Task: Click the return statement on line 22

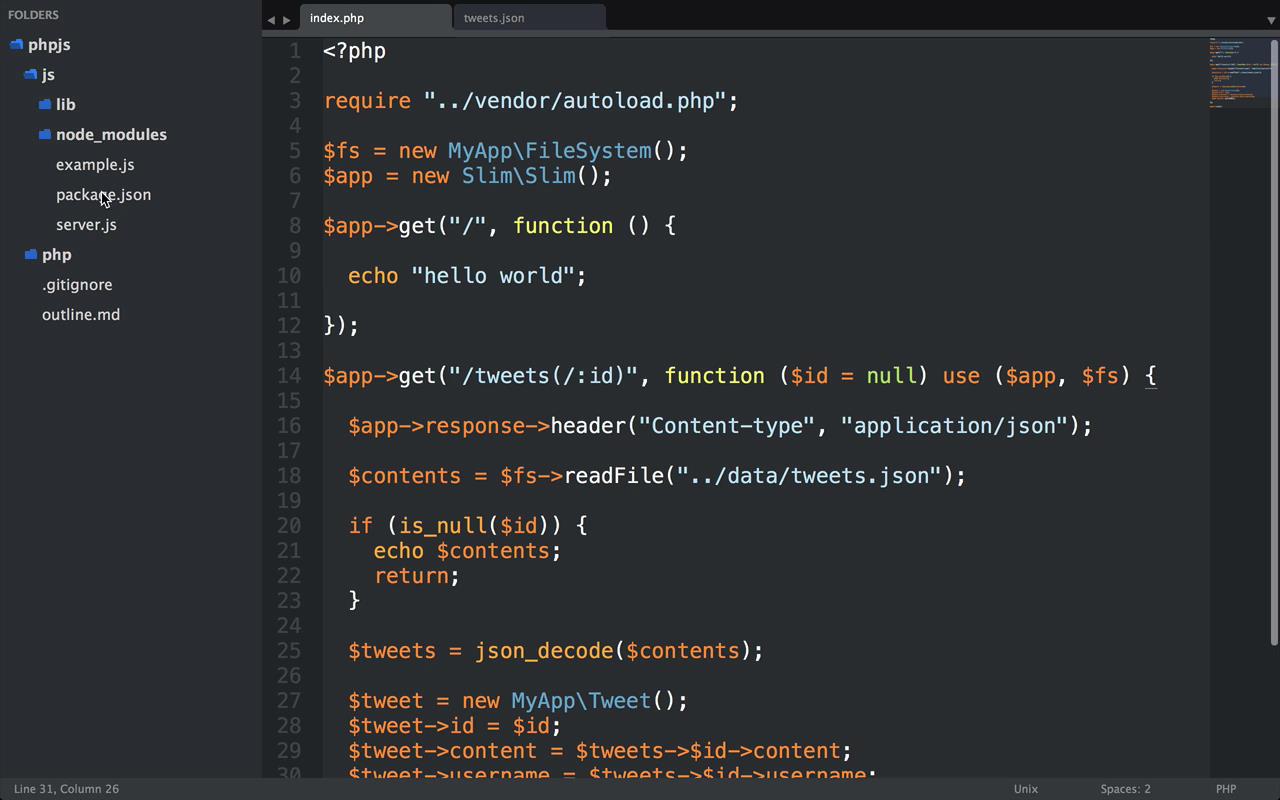Action: tap(417, 576)
